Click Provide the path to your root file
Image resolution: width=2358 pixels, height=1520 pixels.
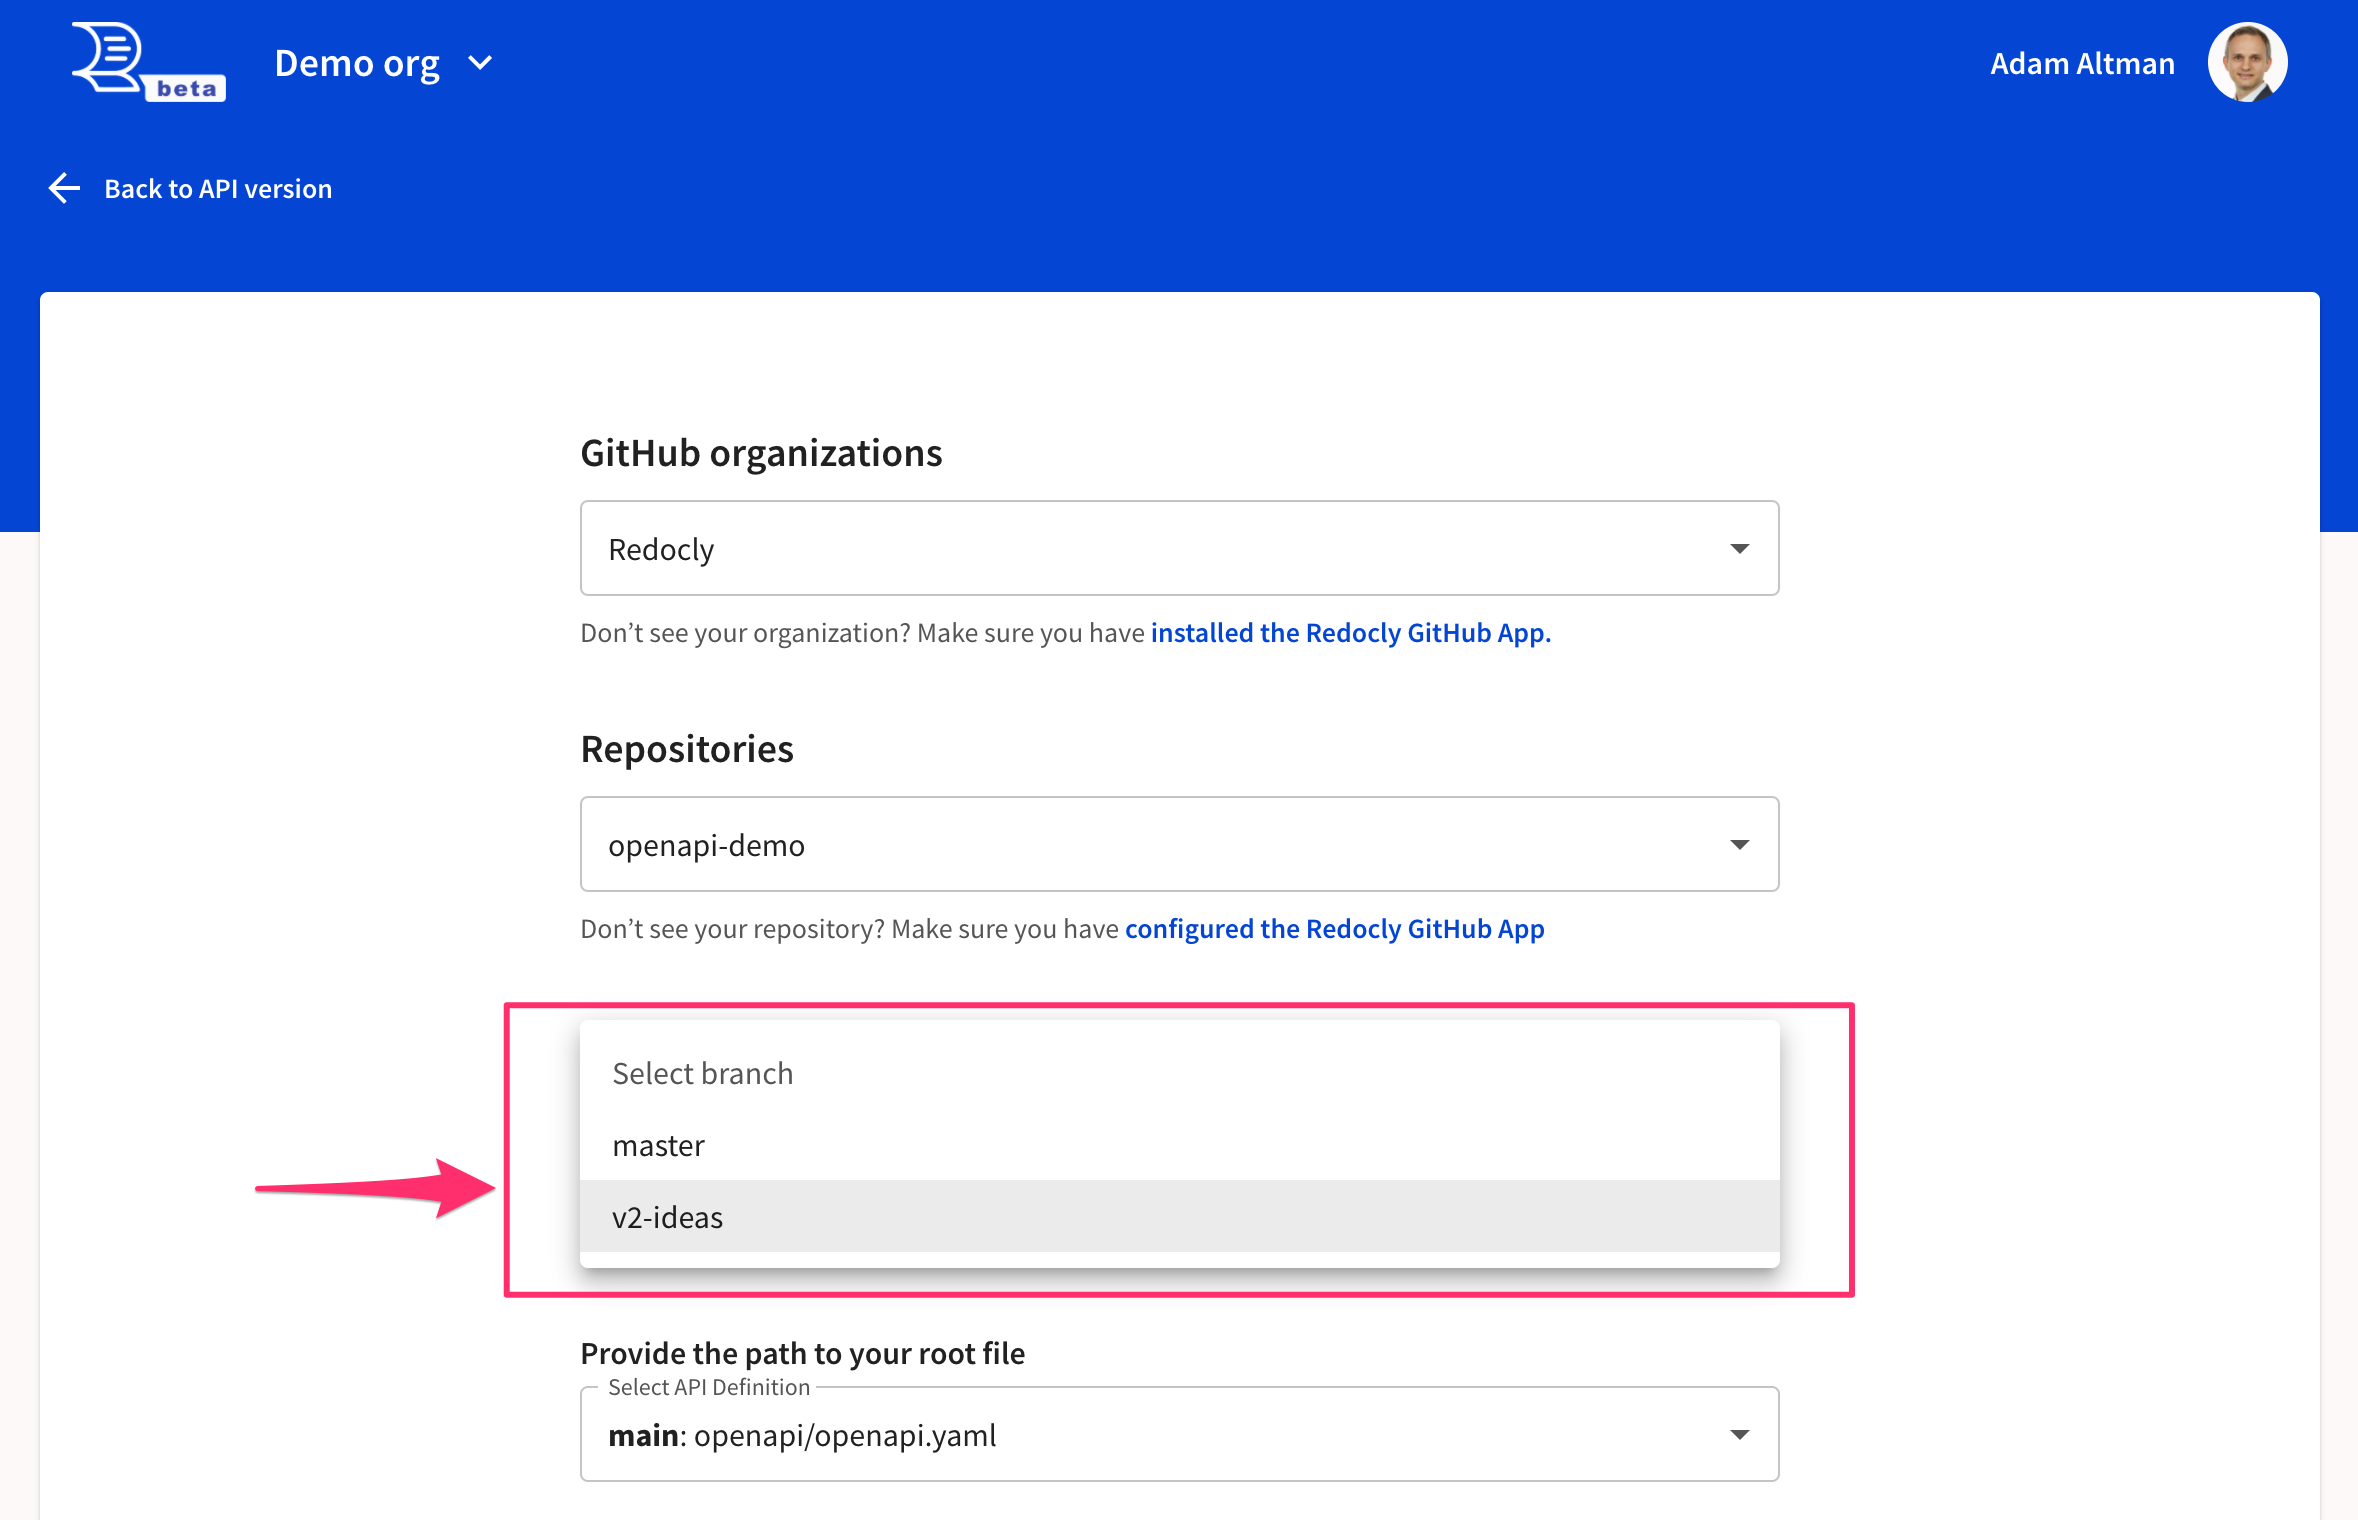coord(802,1353)
